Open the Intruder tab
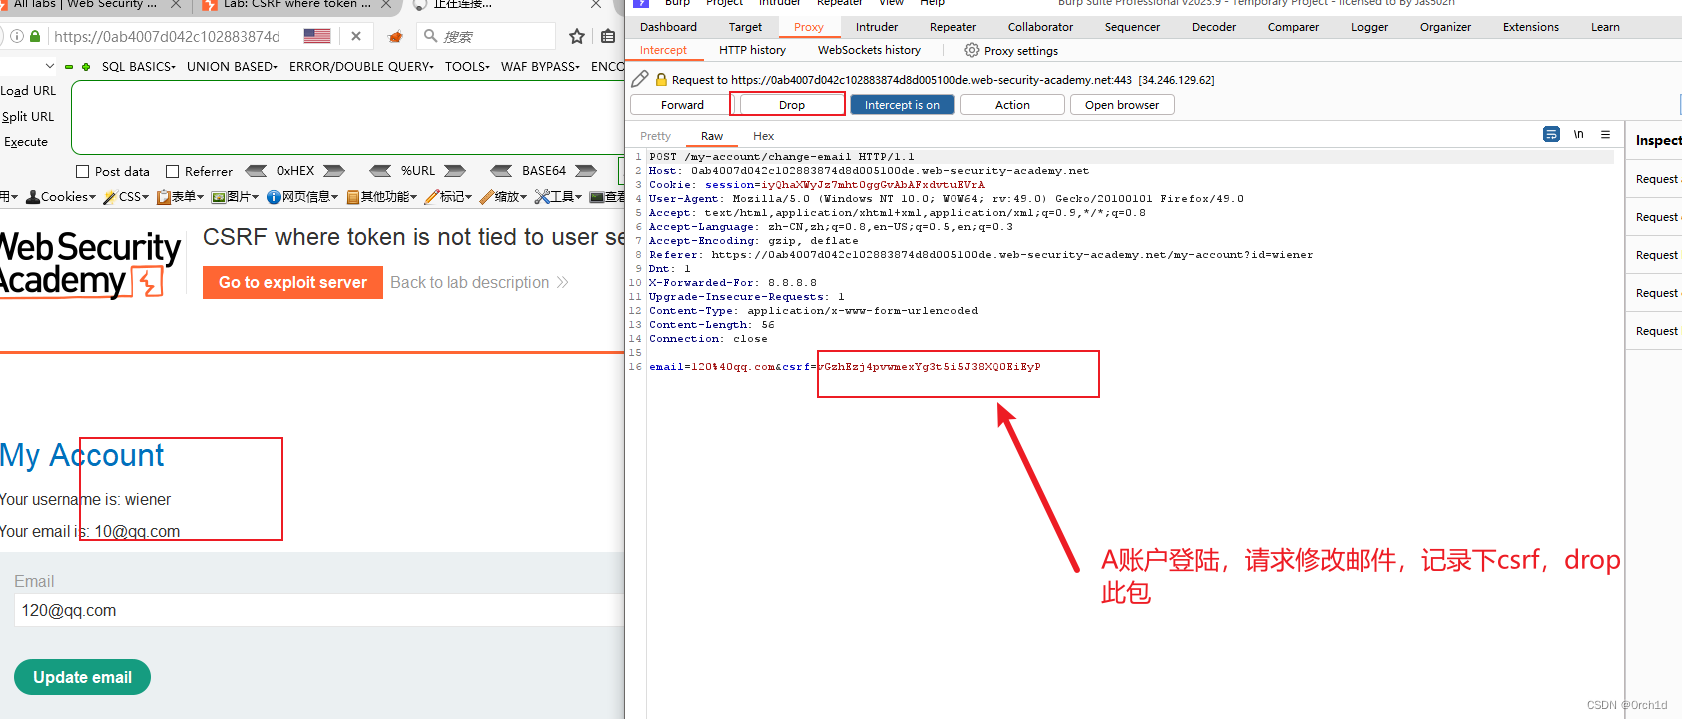Screen dimensions: 1682x719 (x=877, y=27)
